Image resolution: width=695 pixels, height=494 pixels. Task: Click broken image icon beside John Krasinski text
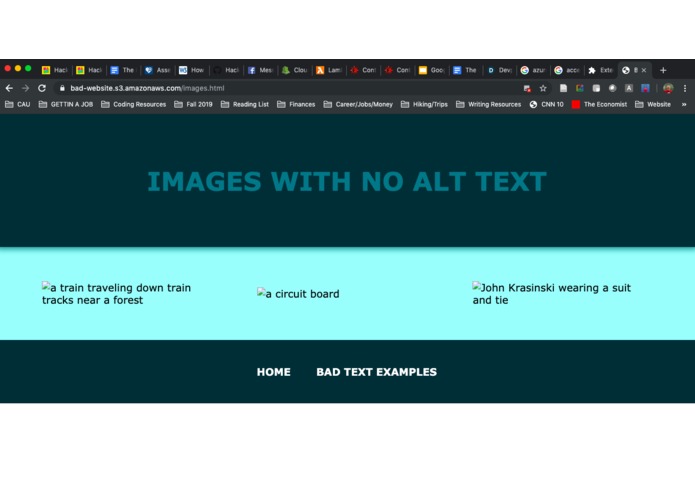(x=477, y=286)
